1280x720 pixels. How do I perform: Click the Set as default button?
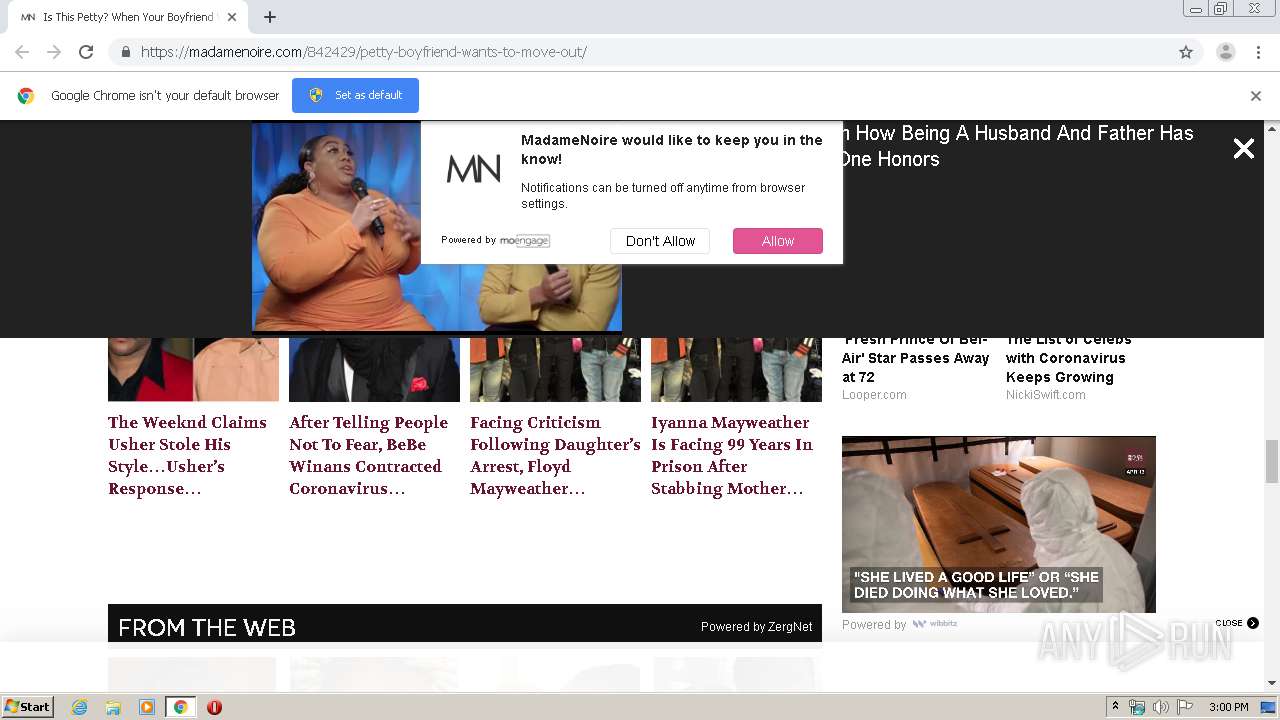(x=355, y=95)
